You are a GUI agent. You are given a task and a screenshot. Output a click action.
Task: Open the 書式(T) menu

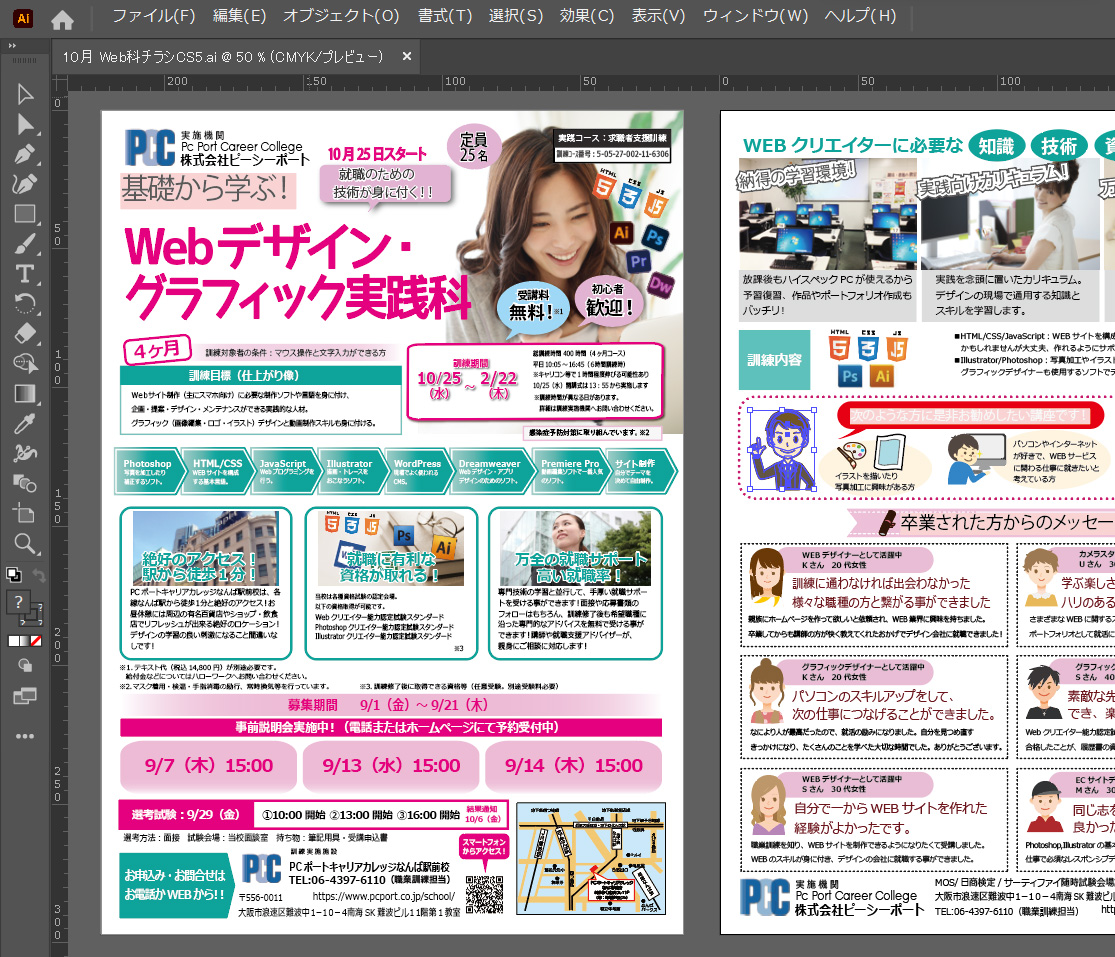[x=445, y=16]
